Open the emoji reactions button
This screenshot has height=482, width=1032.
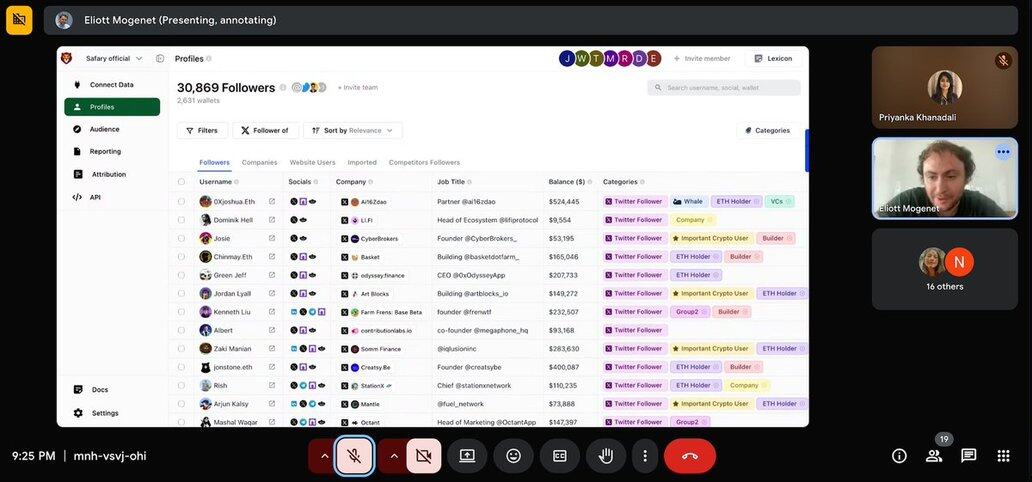click(513, 456)
